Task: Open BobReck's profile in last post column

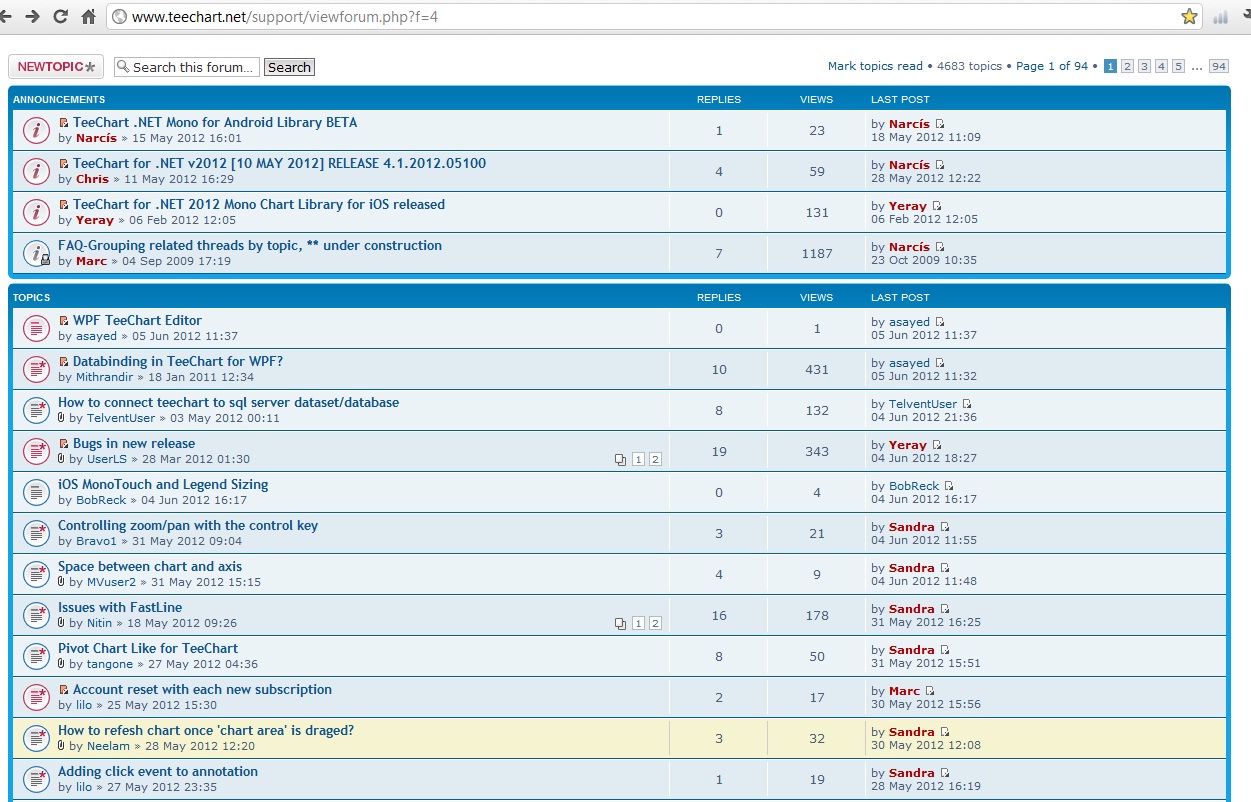Action: tap(914, 486)
